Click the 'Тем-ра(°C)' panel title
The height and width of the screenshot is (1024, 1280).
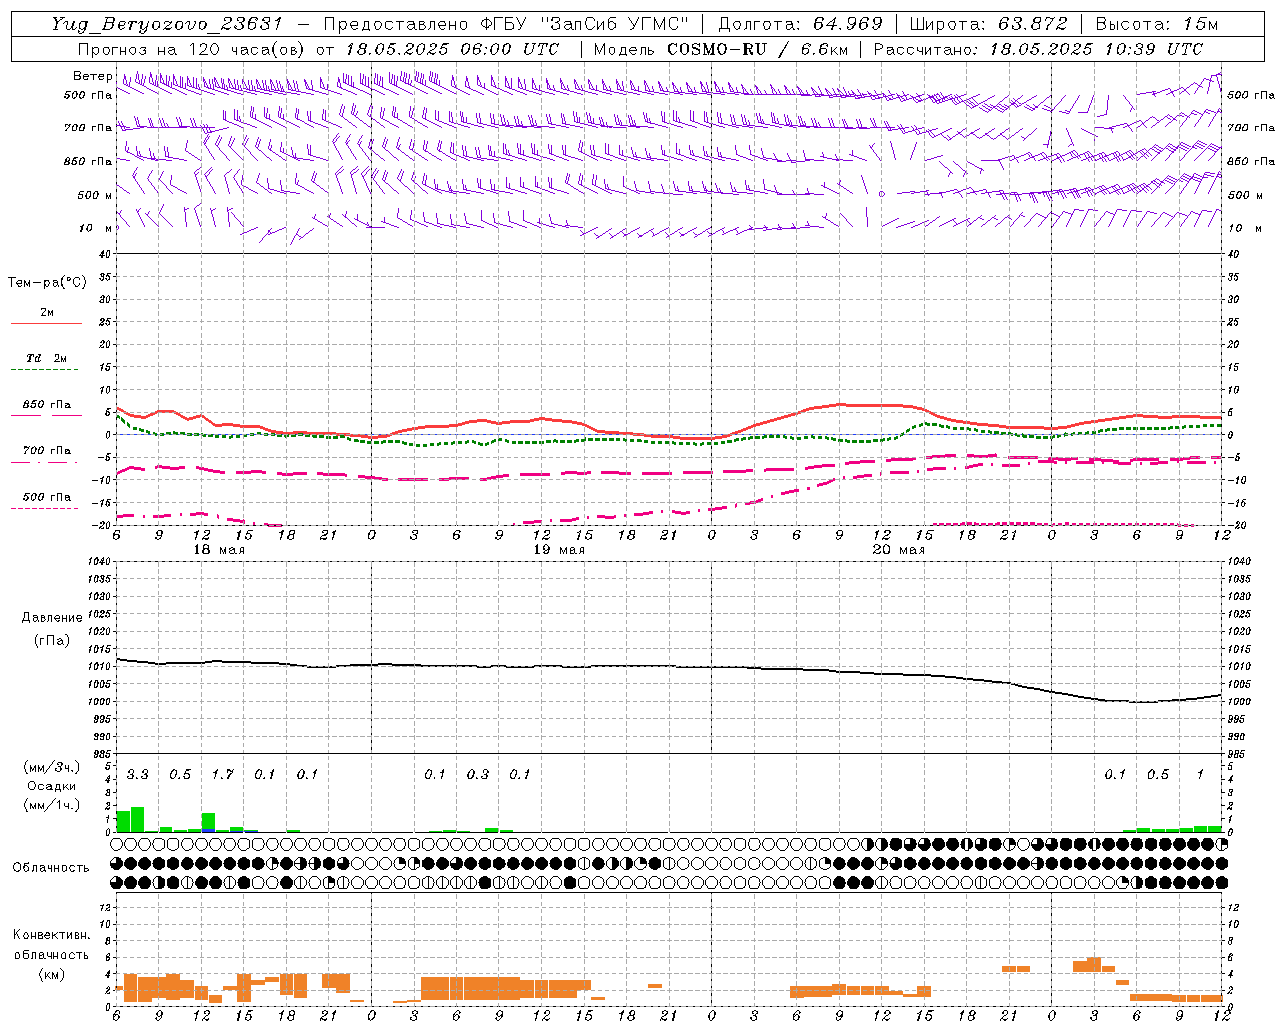coord(47,283)
